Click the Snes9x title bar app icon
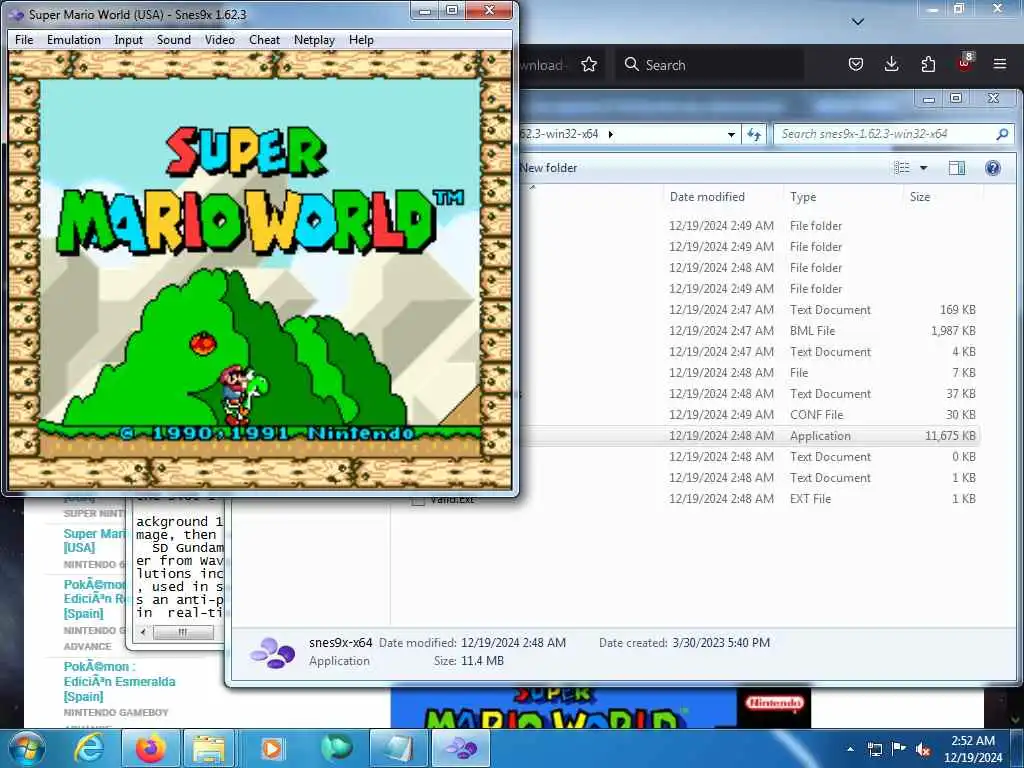 [16, 14]
